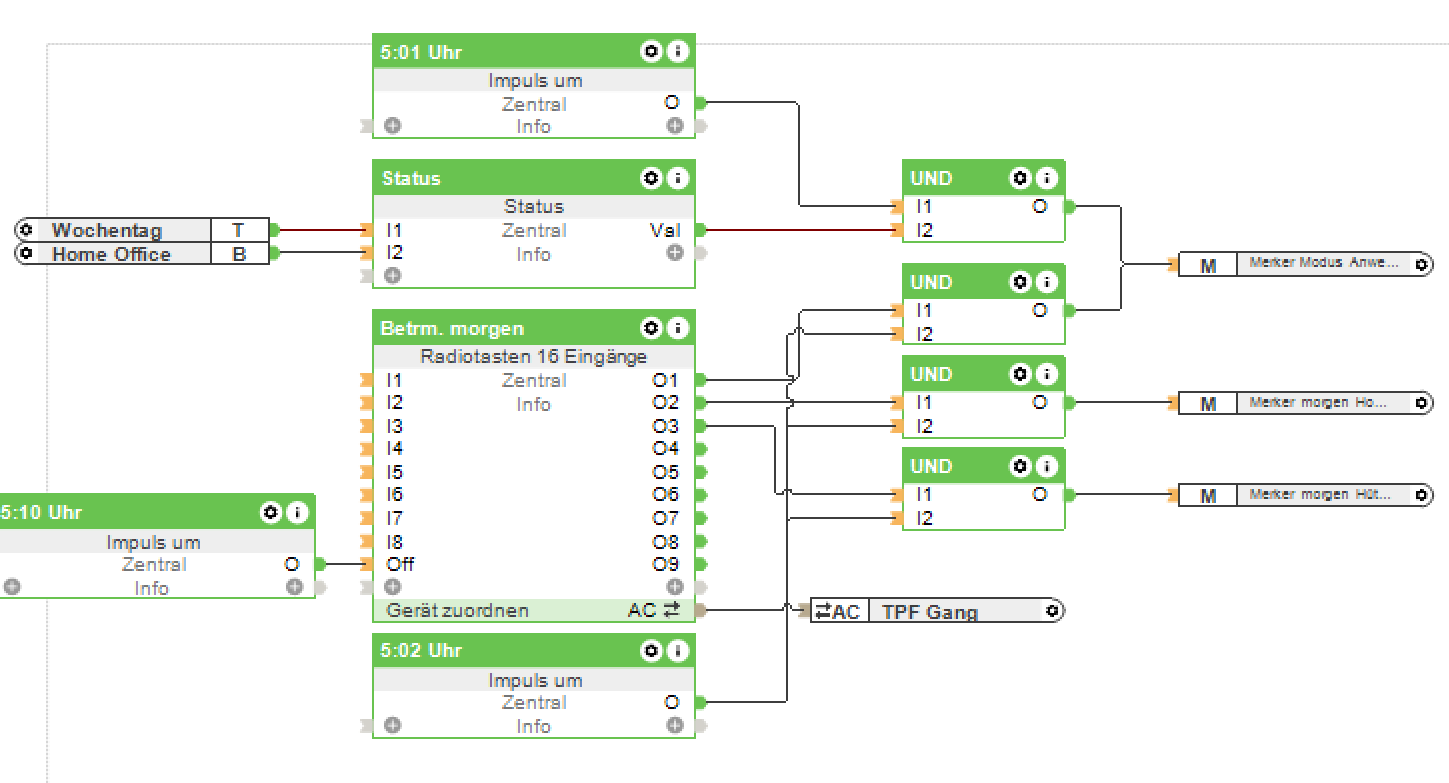
Task: Expand inputs with plus on Status block
Action: pyautogui.click(x=393, y=275)
